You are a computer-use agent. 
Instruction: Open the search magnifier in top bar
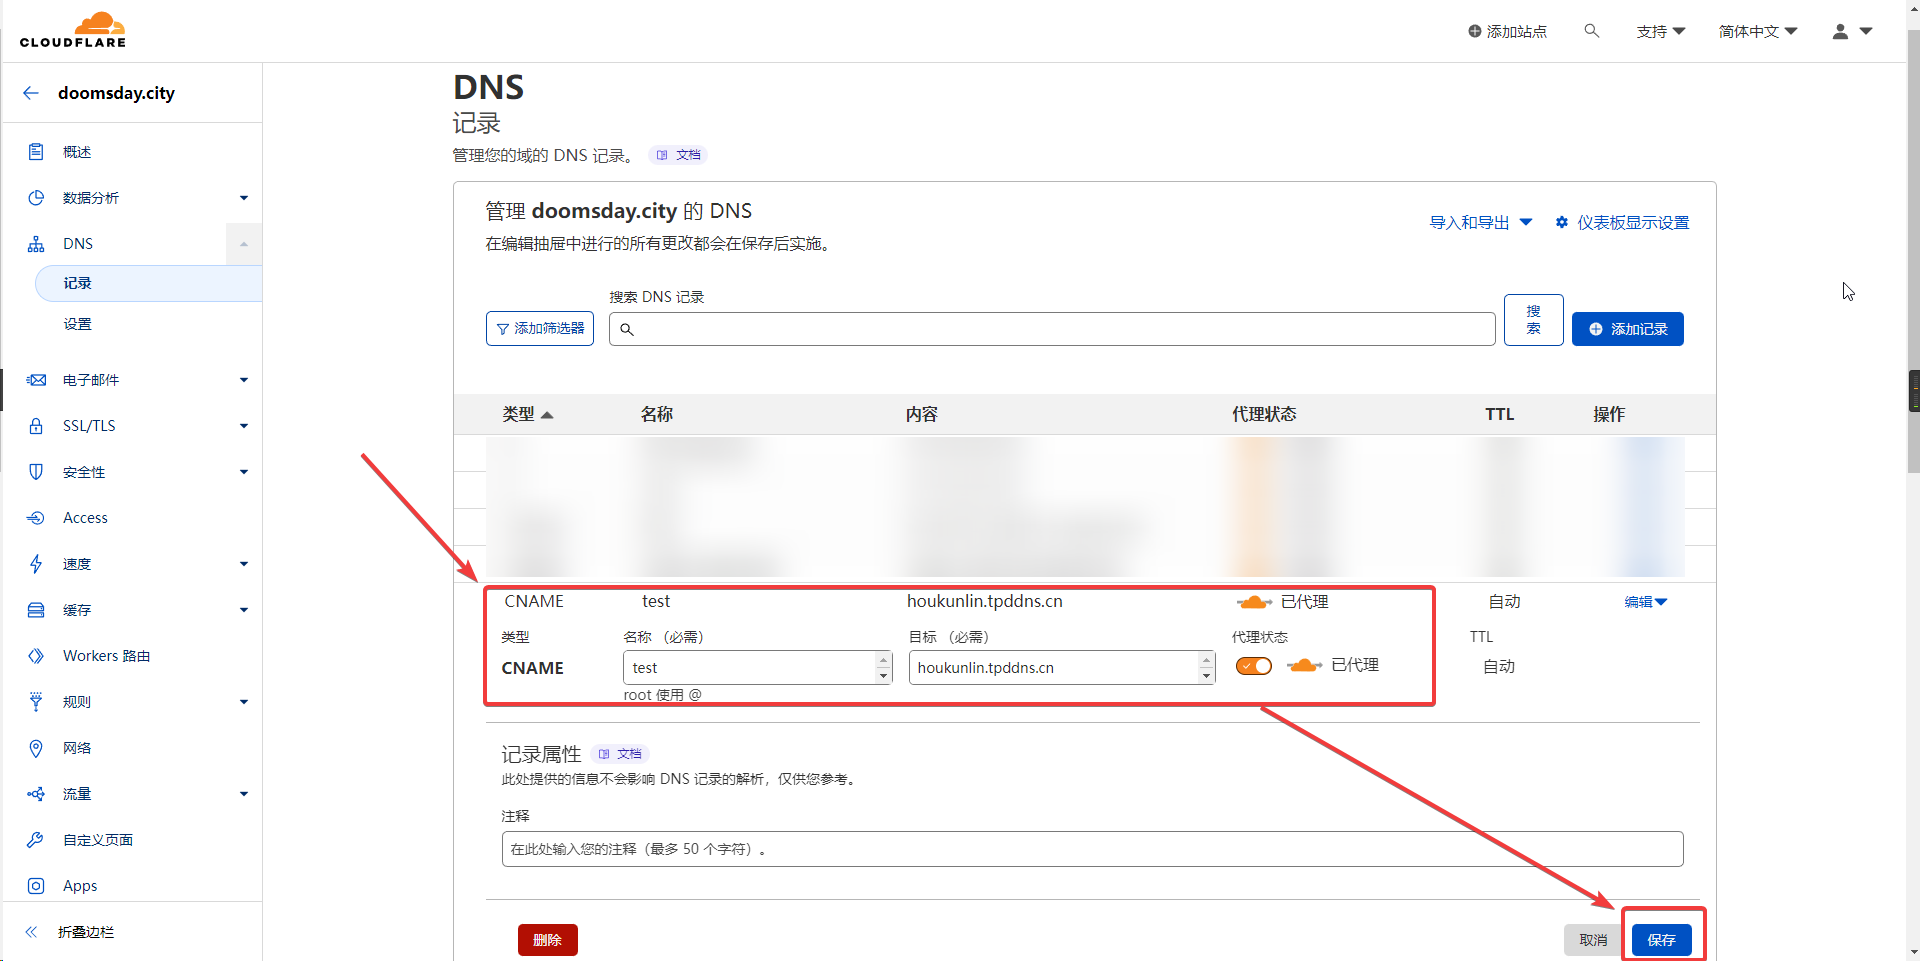point(1591,31)
